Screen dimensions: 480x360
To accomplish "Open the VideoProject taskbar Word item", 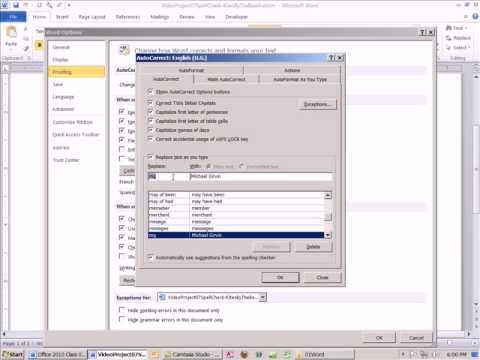I will (x=118, y=354).
